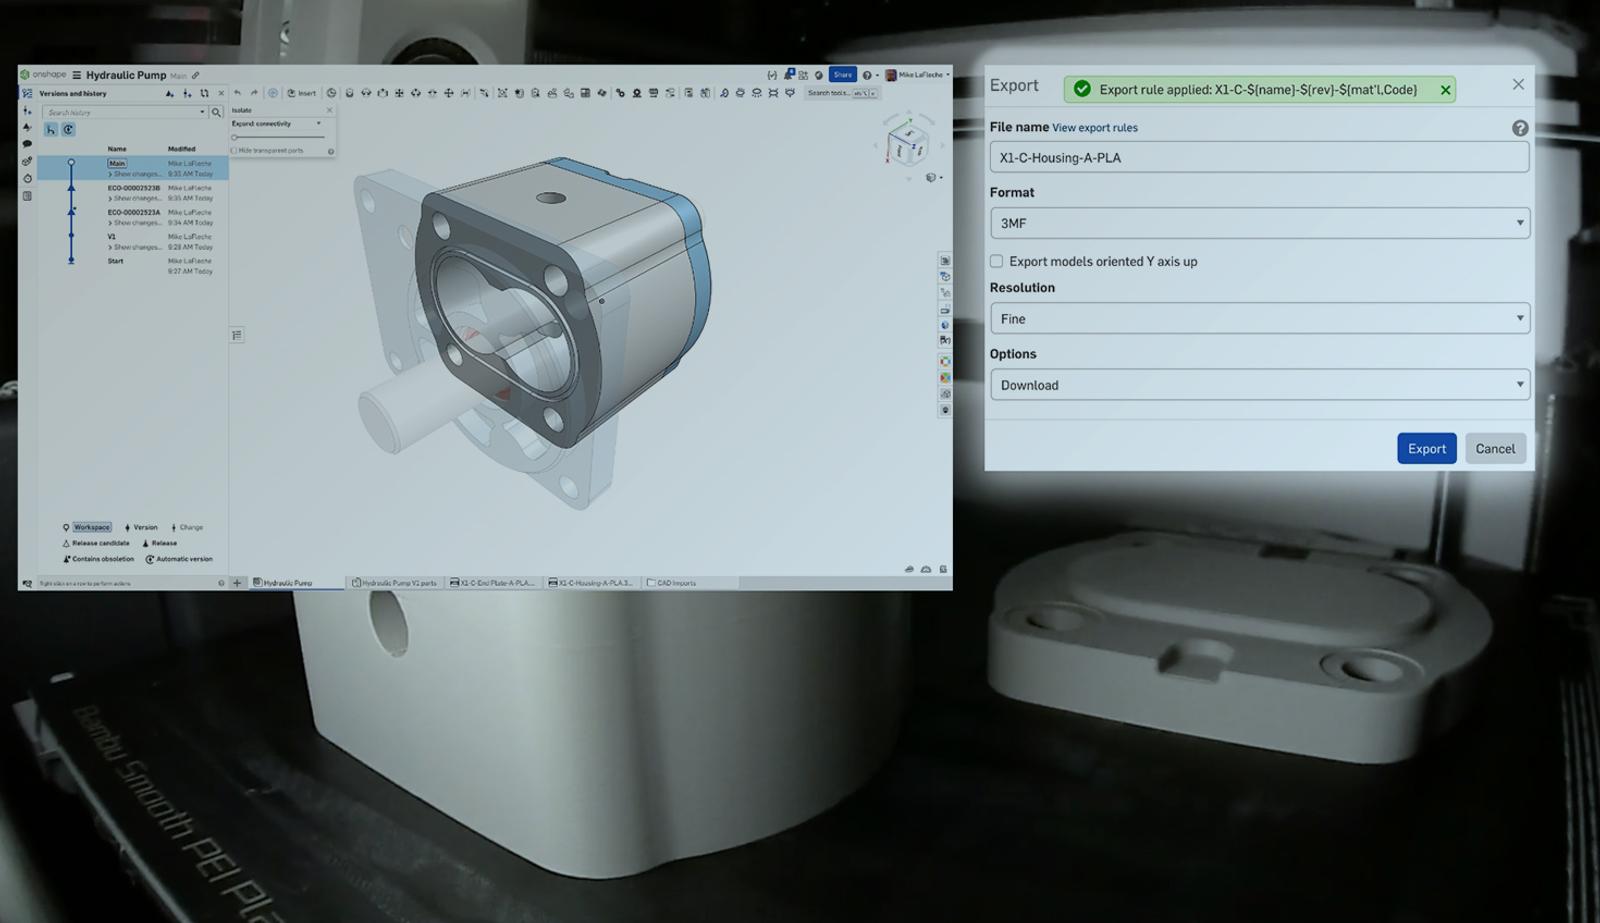This screenshot has height=923, width=1600.
Task: Open the Format dropdown showing 3MF
Action: [1259, 223]
